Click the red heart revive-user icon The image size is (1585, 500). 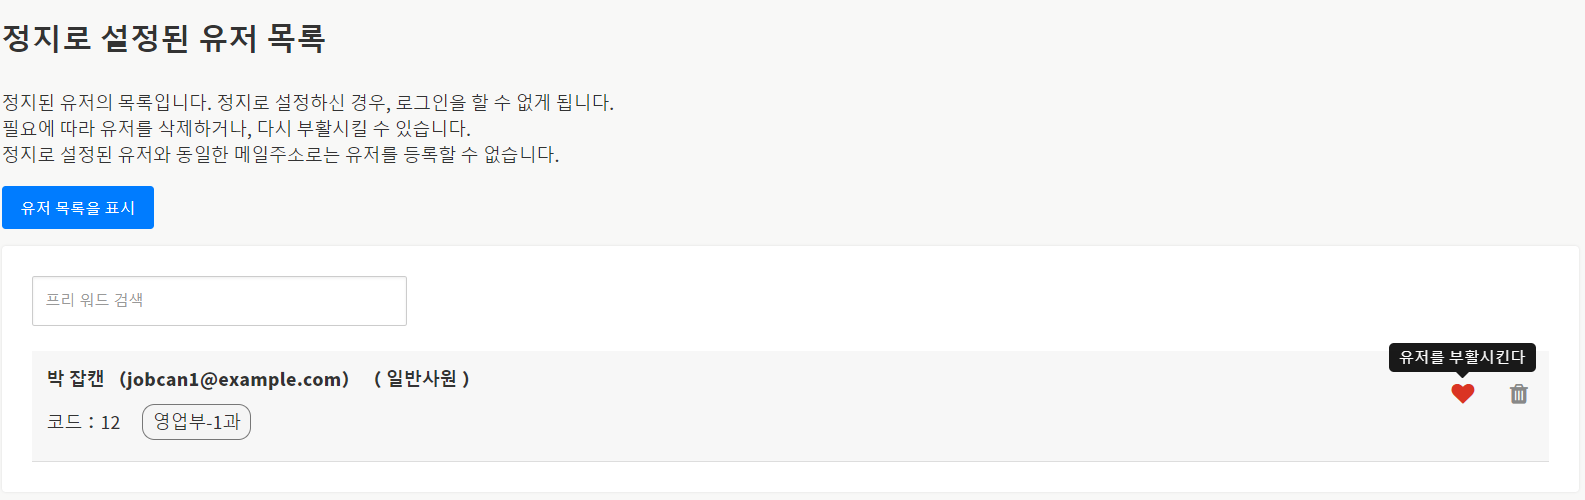(1462, 394)
